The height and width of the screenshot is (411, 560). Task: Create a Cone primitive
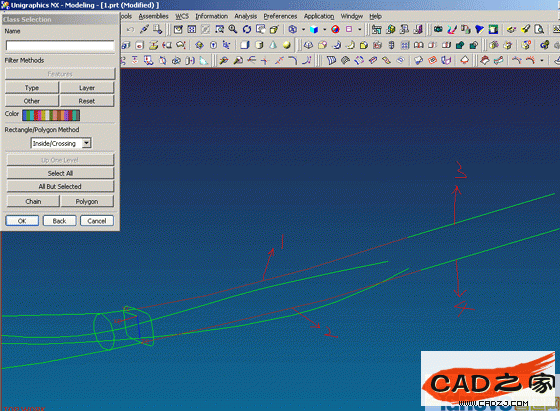[273, 45]
